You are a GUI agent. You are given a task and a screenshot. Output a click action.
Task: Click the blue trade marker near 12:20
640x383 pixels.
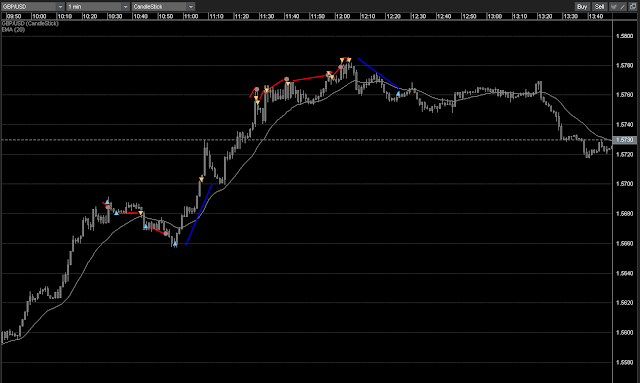coord(398,94)
